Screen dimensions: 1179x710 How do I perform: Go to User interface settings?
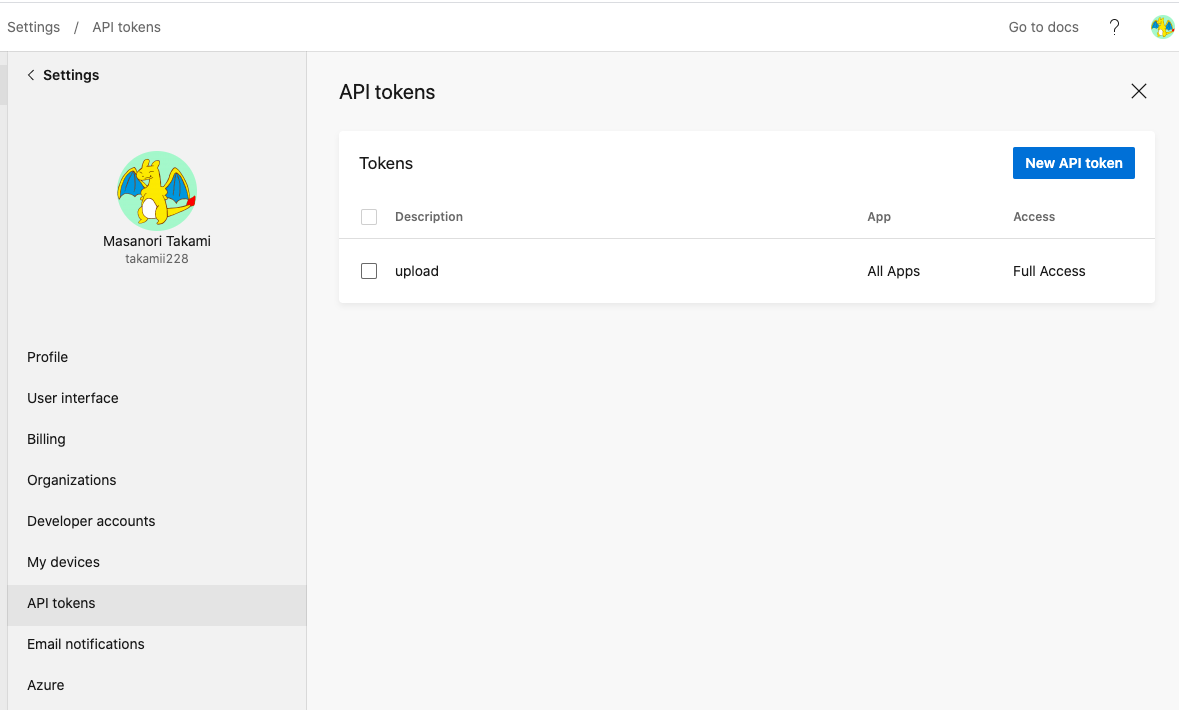click(73, 398)
